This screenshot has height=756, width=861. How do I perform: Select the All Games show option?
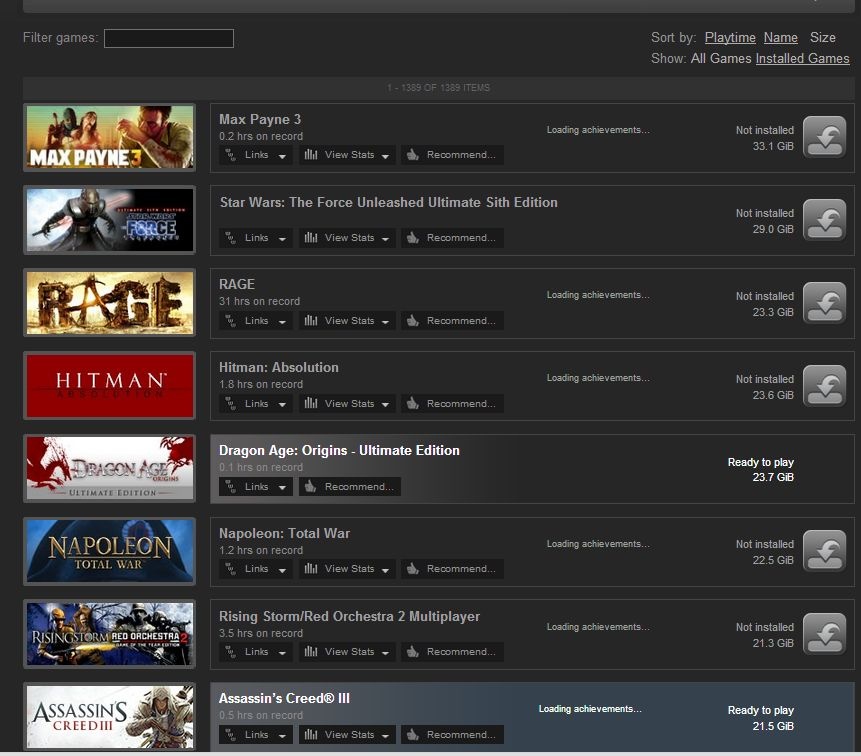point(721,58)
